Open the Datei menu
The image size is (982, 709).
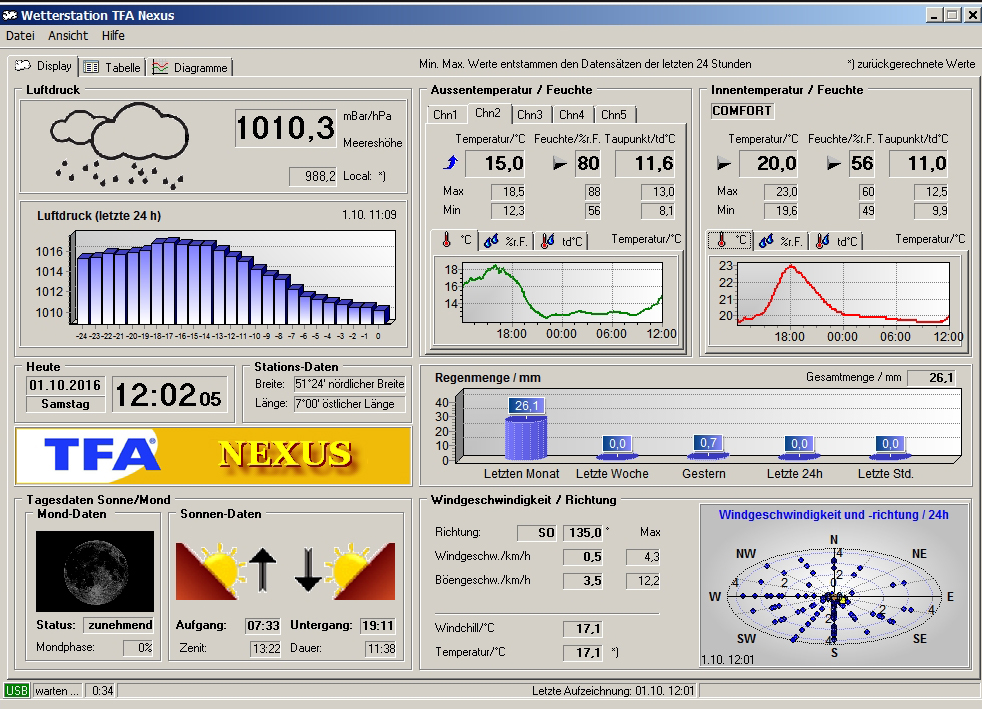(x=20, y=36)
